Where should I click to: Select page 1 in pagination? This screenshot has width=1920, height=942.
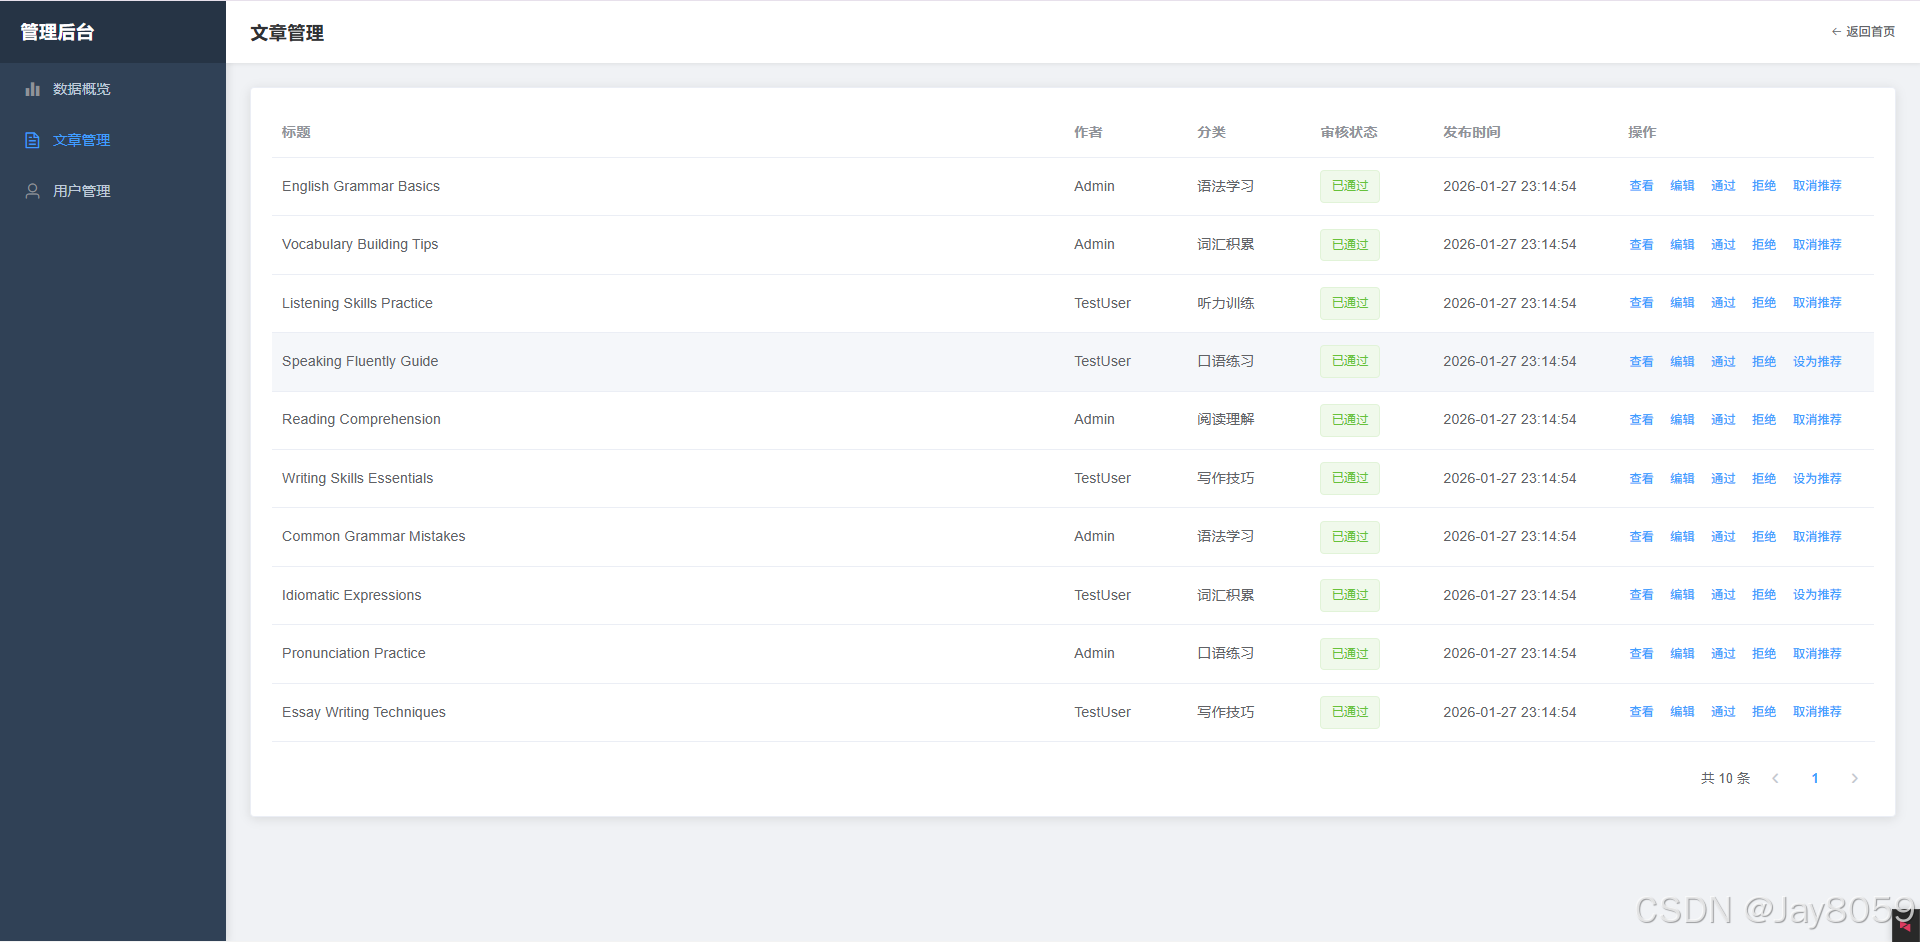click(1815, 778)
